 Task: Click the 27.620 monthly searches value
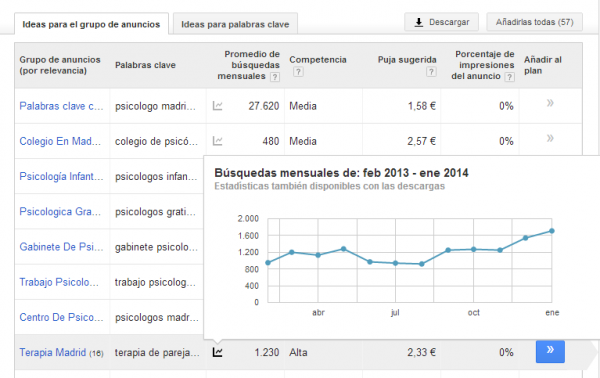[x=264, y=106]
